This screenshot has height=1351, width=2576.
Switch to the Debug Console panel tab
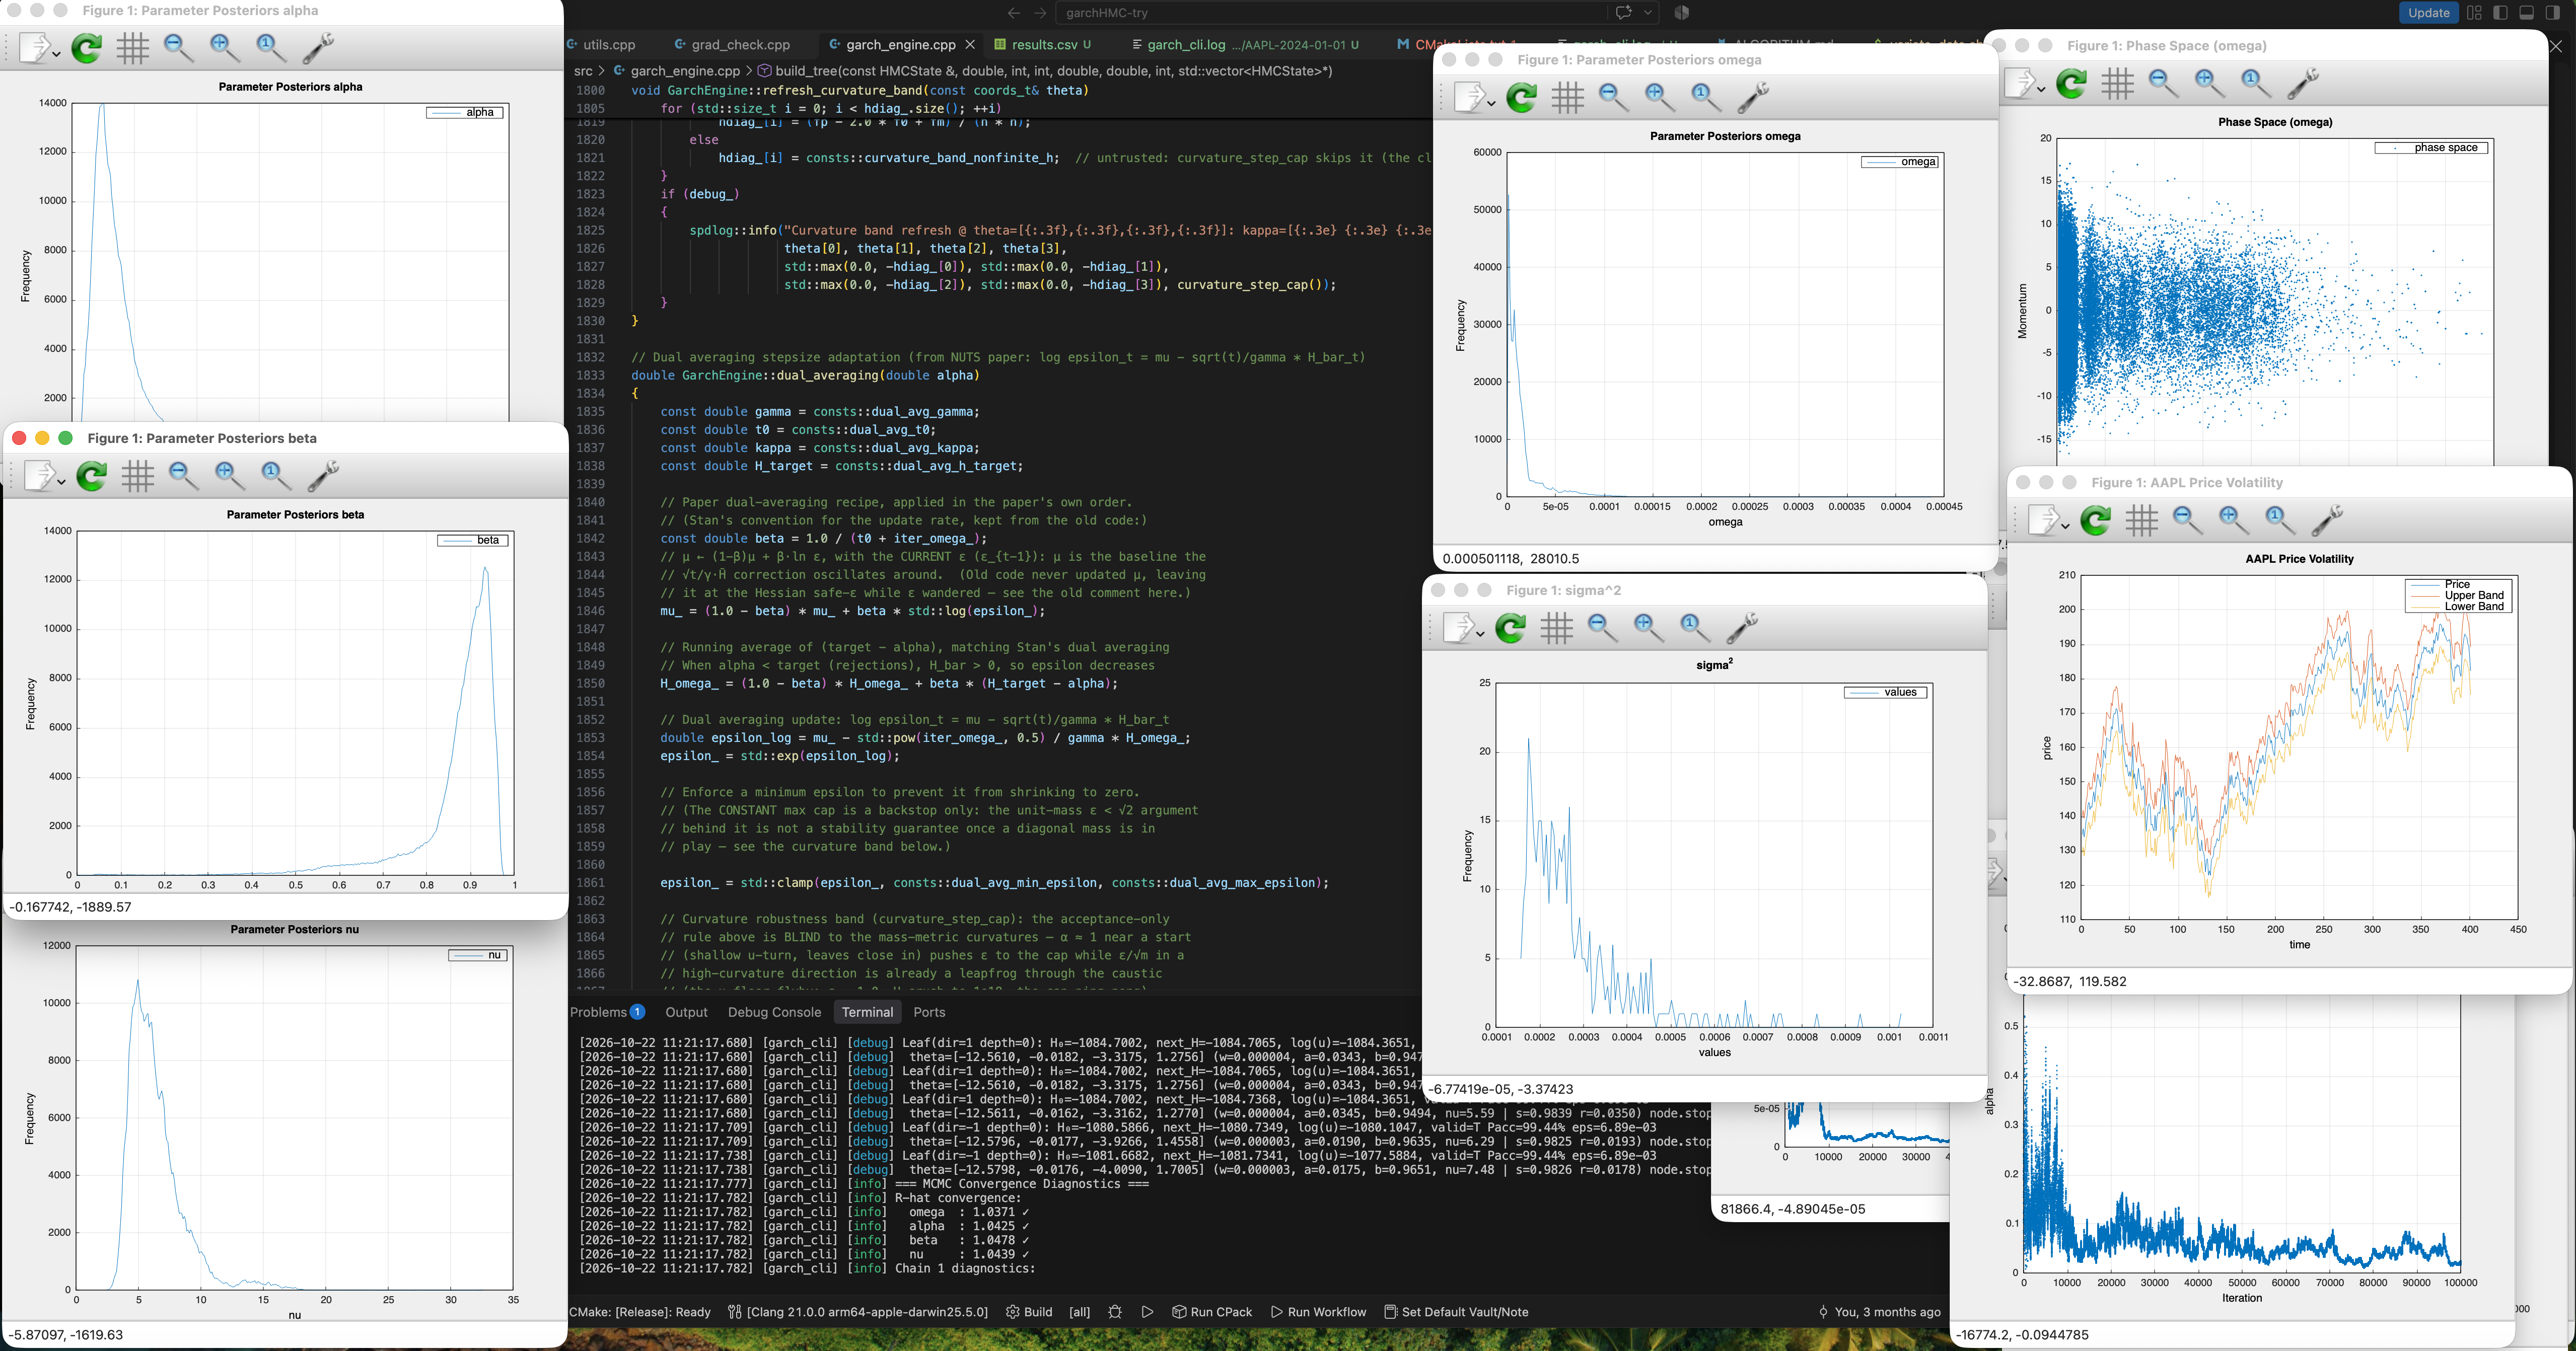click(x=774, y=1012)
